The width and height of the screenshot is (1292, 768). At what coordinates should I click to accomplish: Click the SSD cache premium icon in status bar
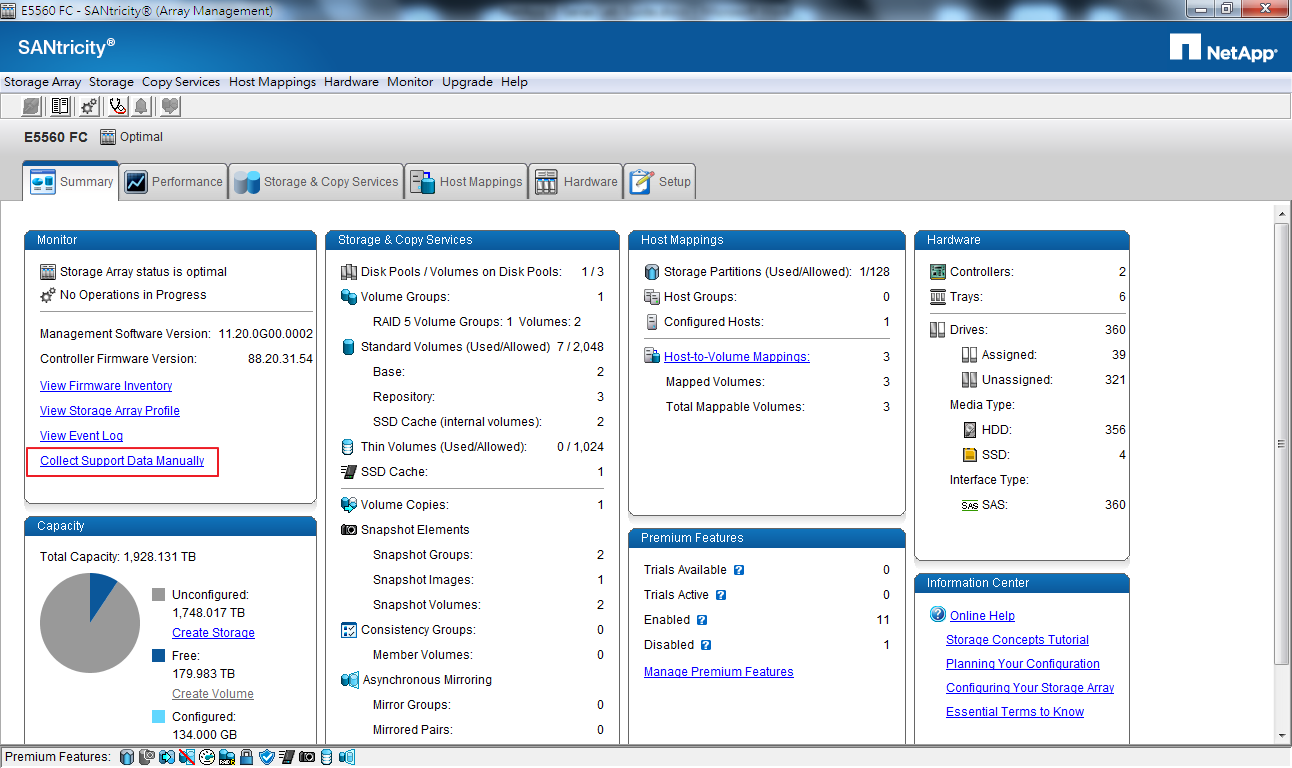click(286, 757)
